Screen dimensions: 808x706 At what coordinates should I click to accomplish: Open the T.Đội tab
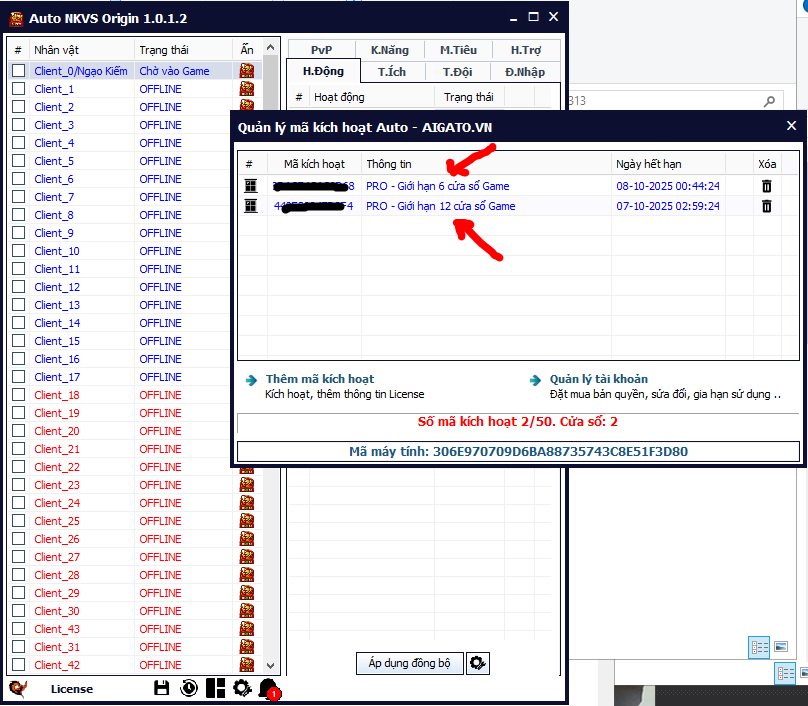pos(458,72)
